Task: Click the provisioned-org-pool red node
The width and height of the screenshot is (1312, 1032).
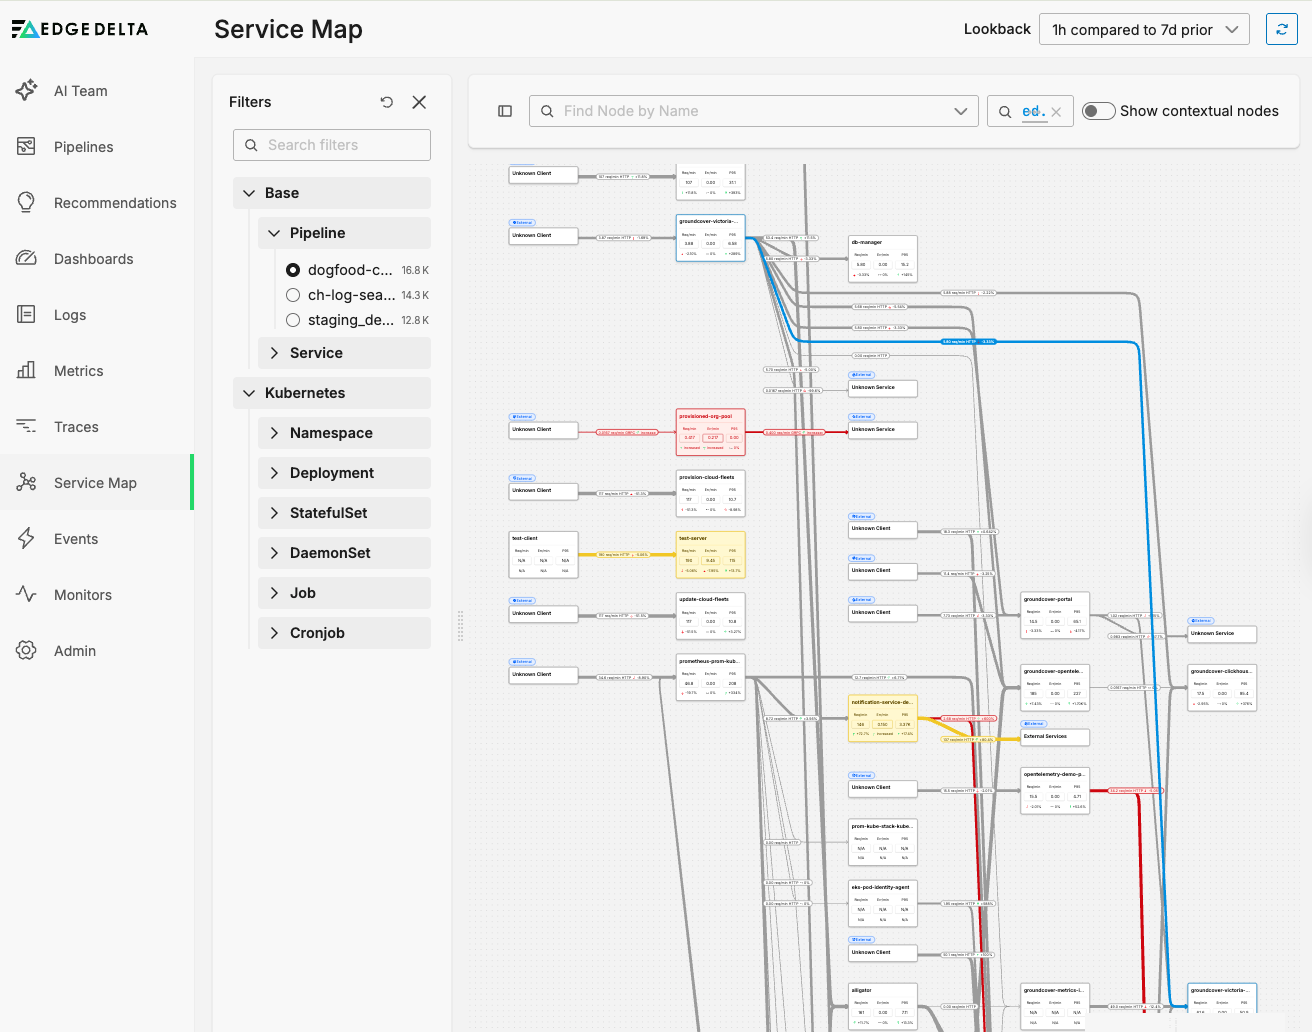Action: (x=710, y=432)
